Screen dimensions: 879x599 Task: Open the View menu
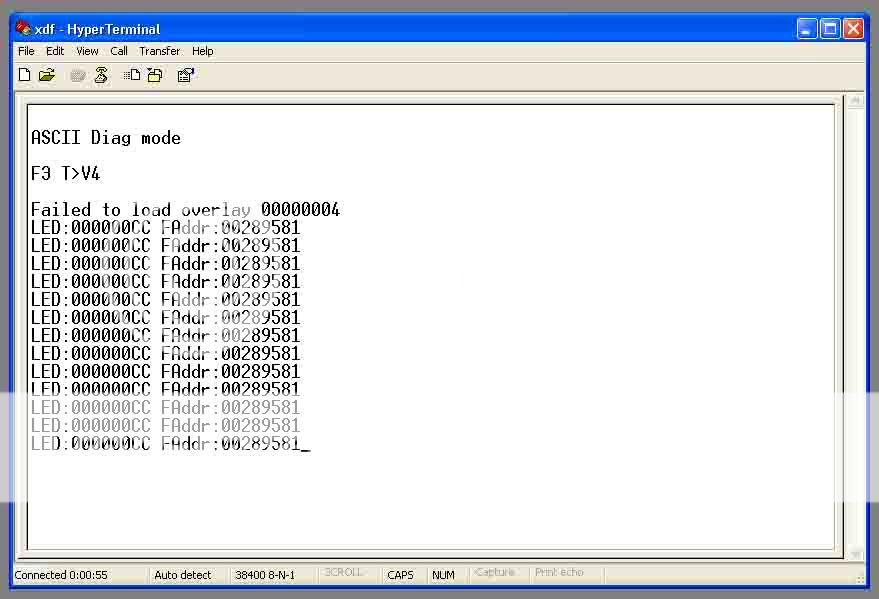[x=88, y=51]
